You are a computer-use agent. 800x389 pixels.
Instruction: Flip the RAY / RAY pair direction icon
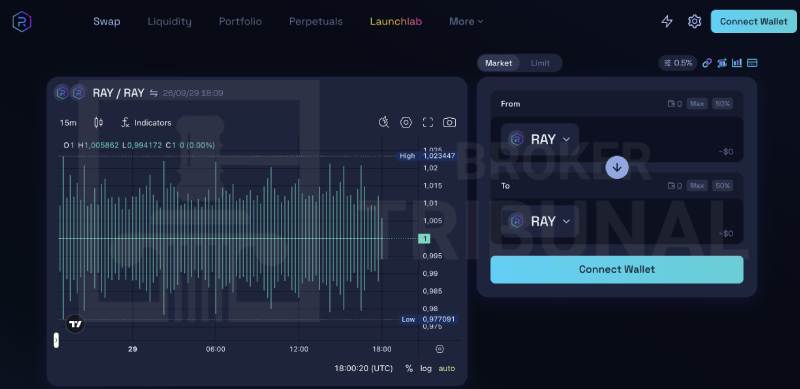click(154, 93)
